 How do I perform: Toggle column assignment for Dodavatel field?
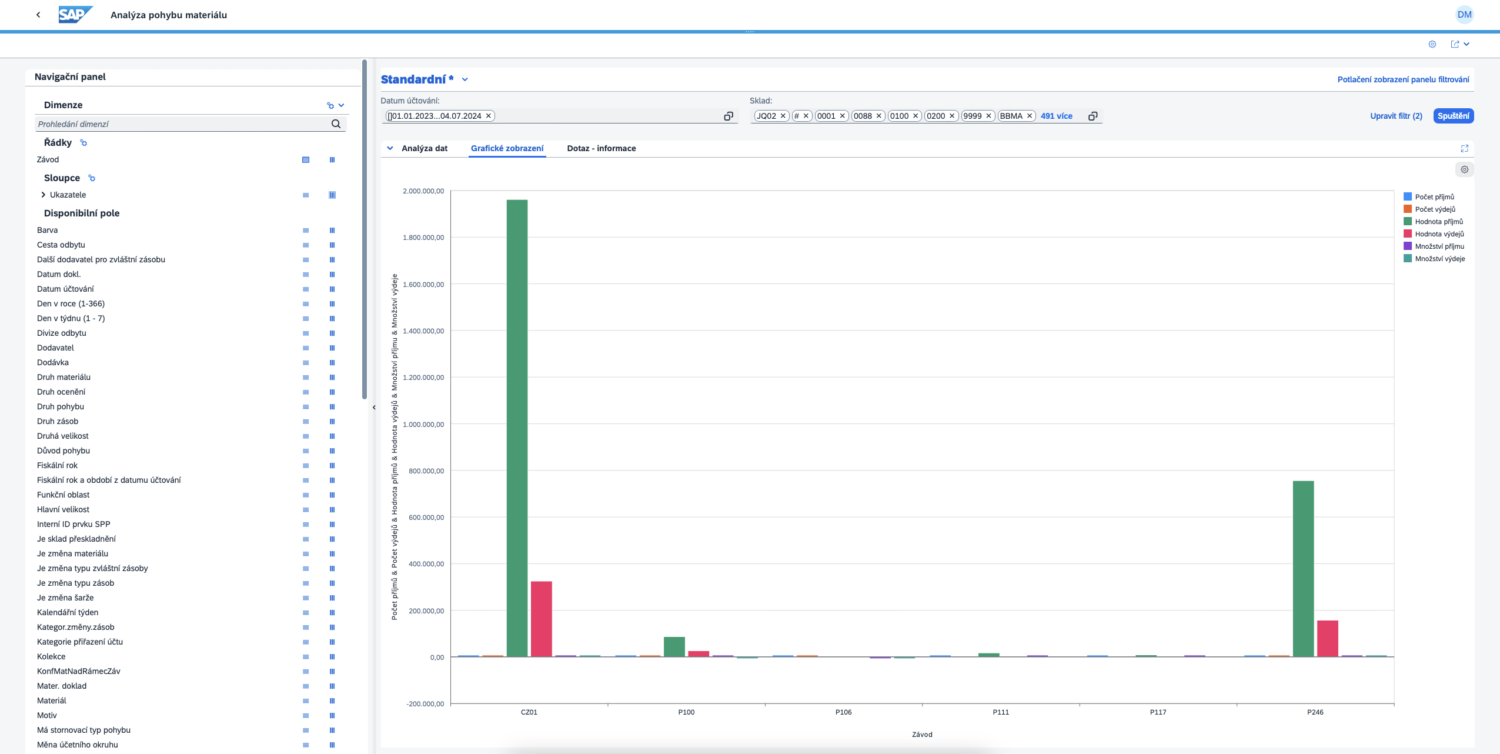pyautogui.click(x=332, y=348)
